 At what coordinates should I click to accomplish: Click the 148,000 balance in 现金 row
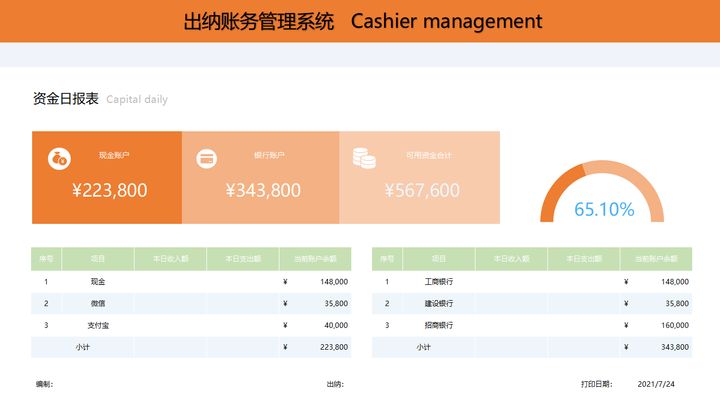pos(334,282)
